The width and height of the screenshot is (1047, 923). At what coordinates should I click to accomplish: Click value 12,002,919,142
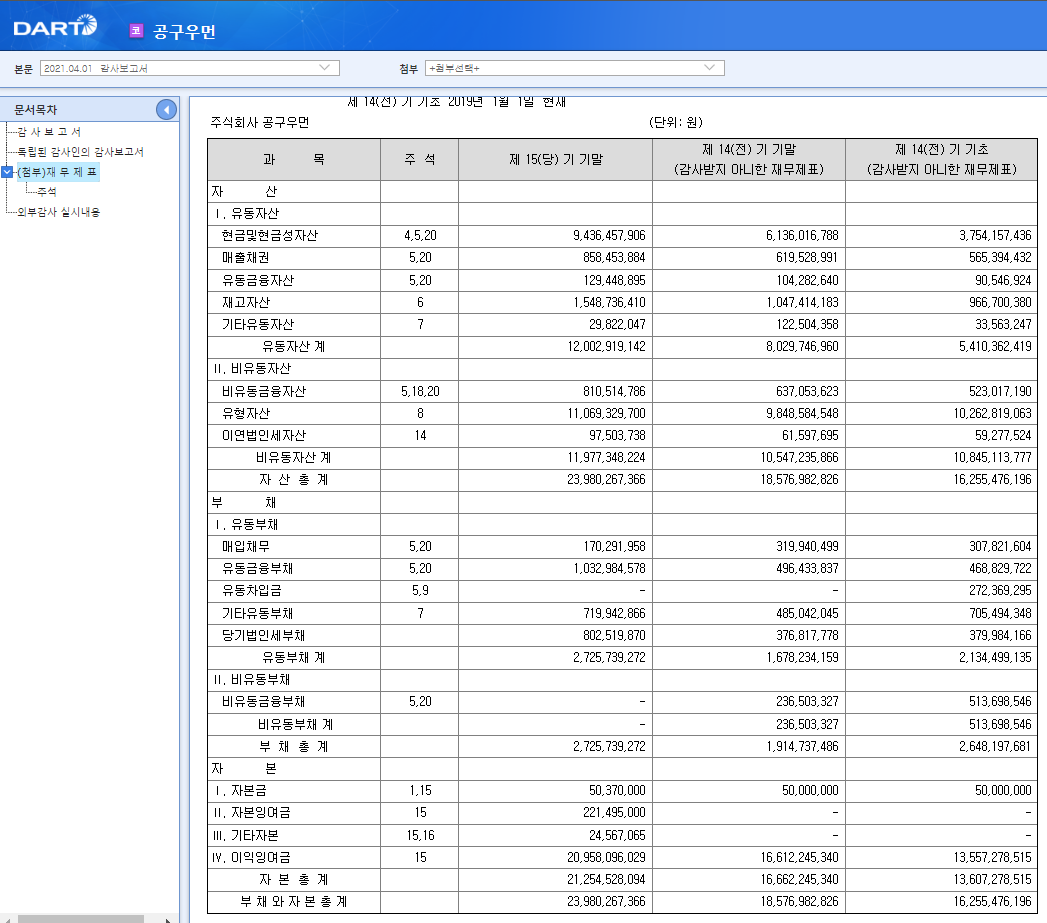(606, 347)
